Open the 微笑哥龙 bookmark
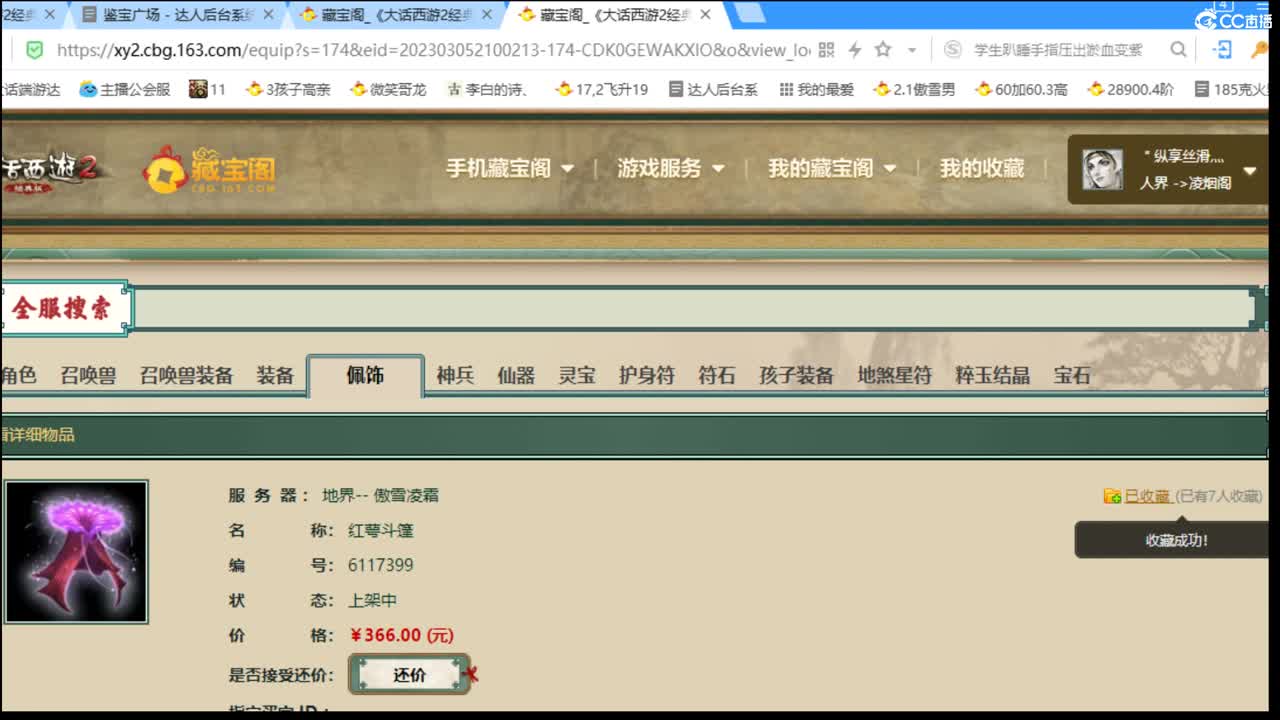Viewport: 1280px width, 720px height. pyautogui.click(x=388, y=89)
